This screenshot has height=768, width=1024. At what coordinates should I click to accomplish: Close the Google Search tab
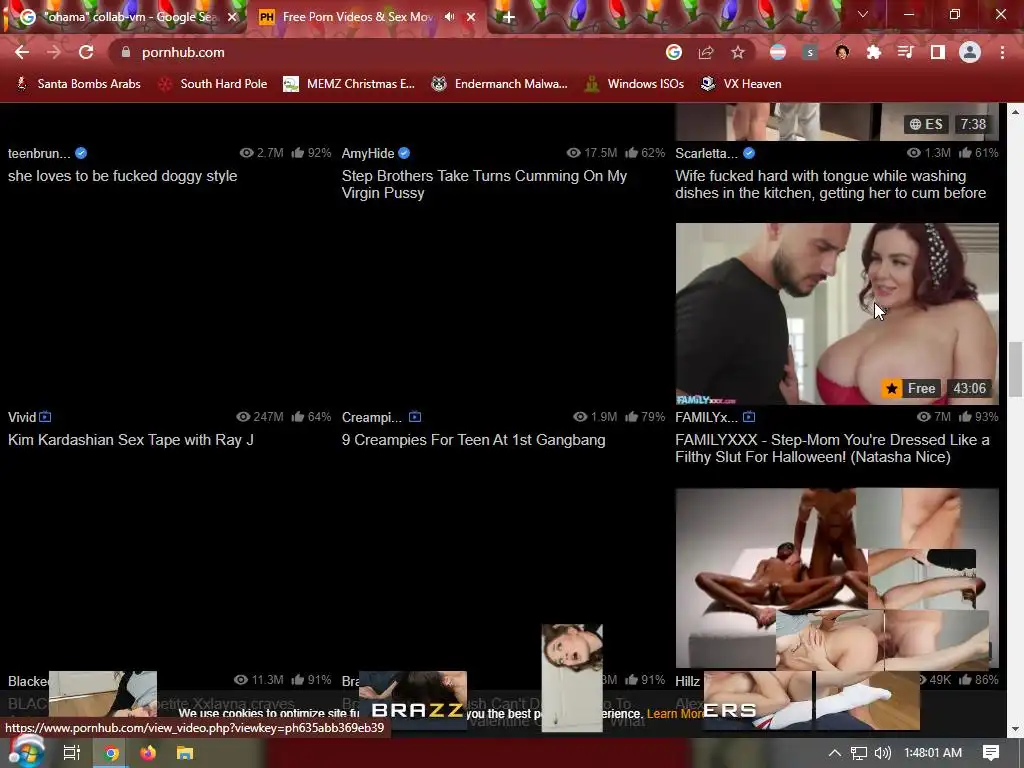pyautogui.click(x=232, y=17)
